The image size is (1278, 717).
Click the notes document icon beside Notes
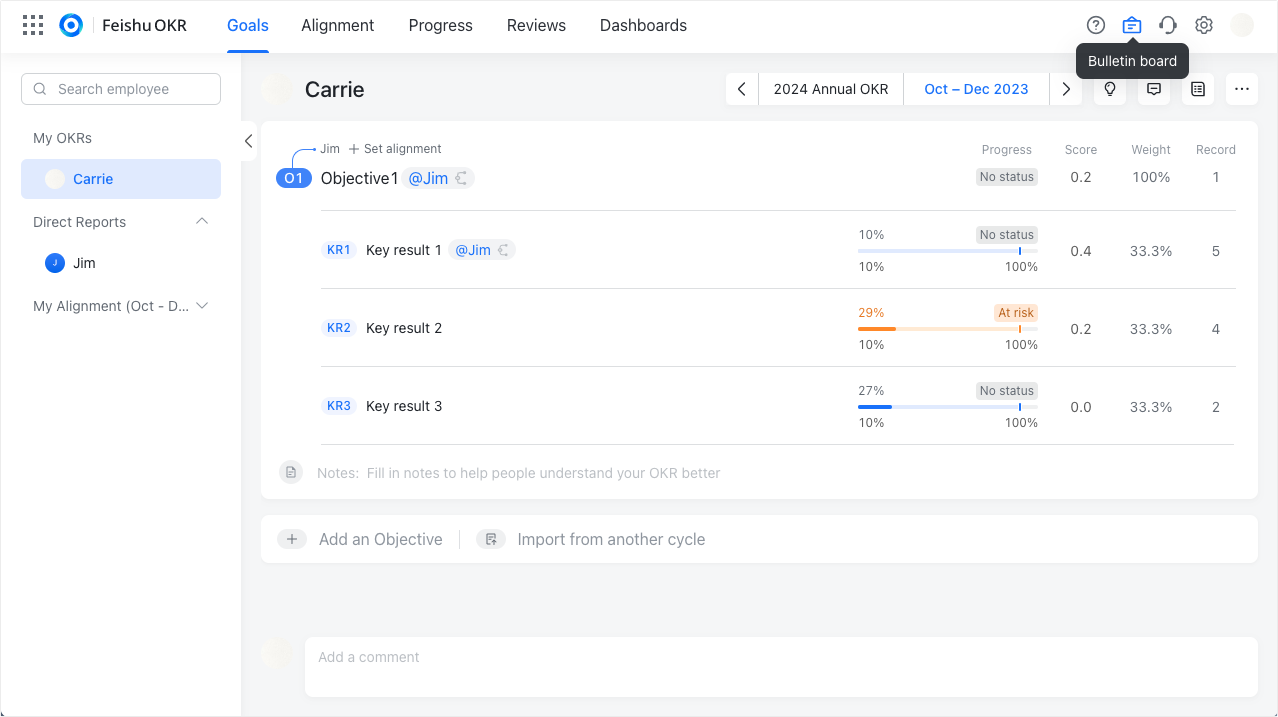(290, 472)
